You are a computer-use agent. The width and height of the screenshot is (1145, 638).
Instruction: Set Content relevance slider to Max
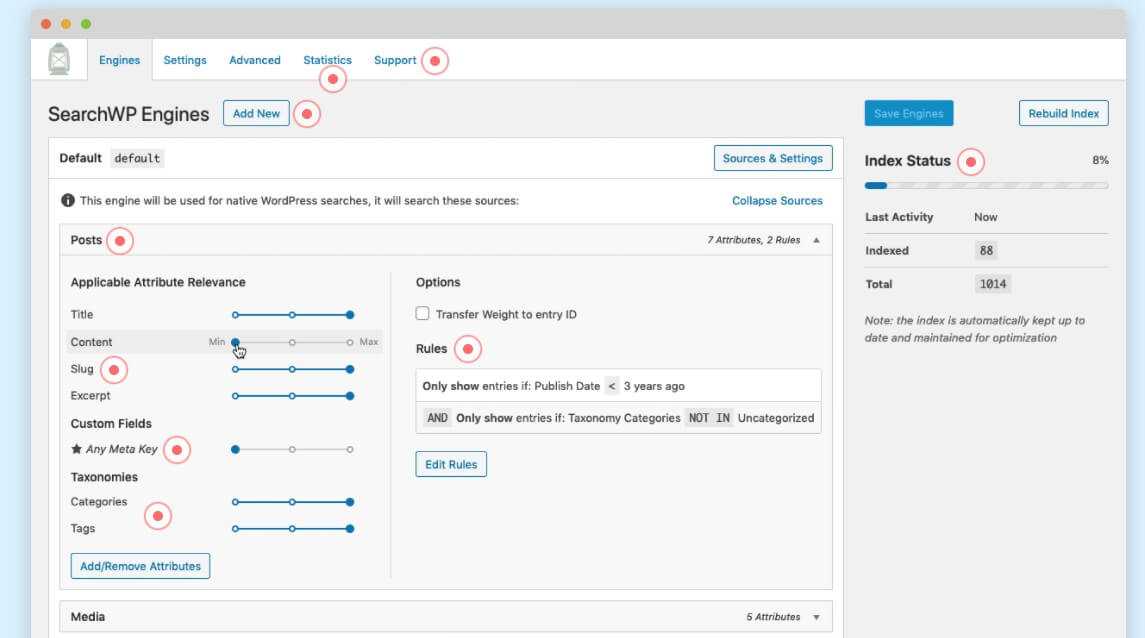click(350, 342)
